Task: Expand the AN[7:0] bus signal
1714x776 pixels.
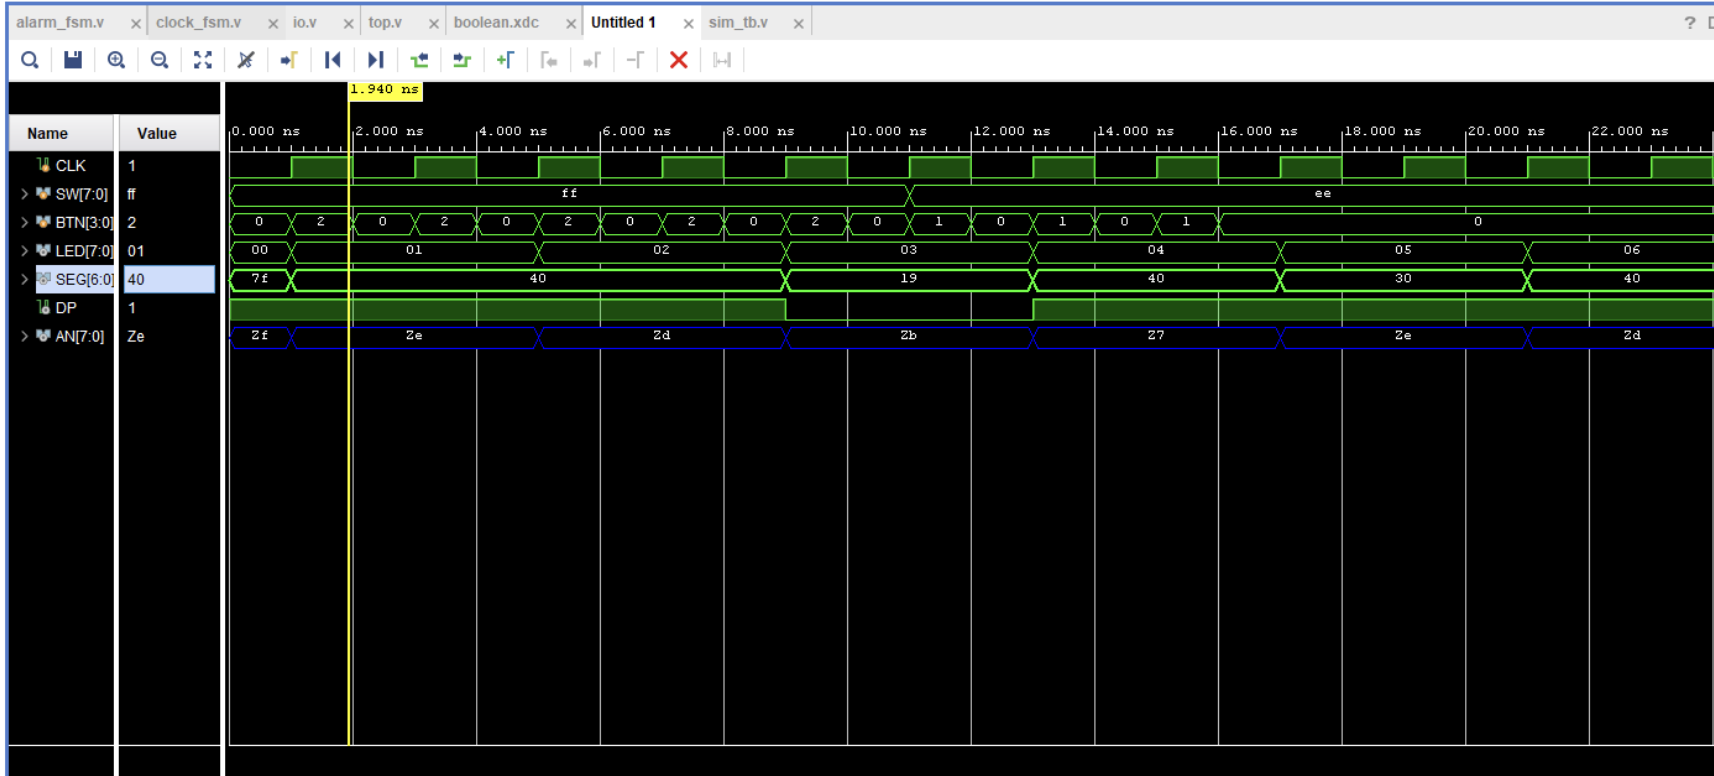Action: coord(24,336)
